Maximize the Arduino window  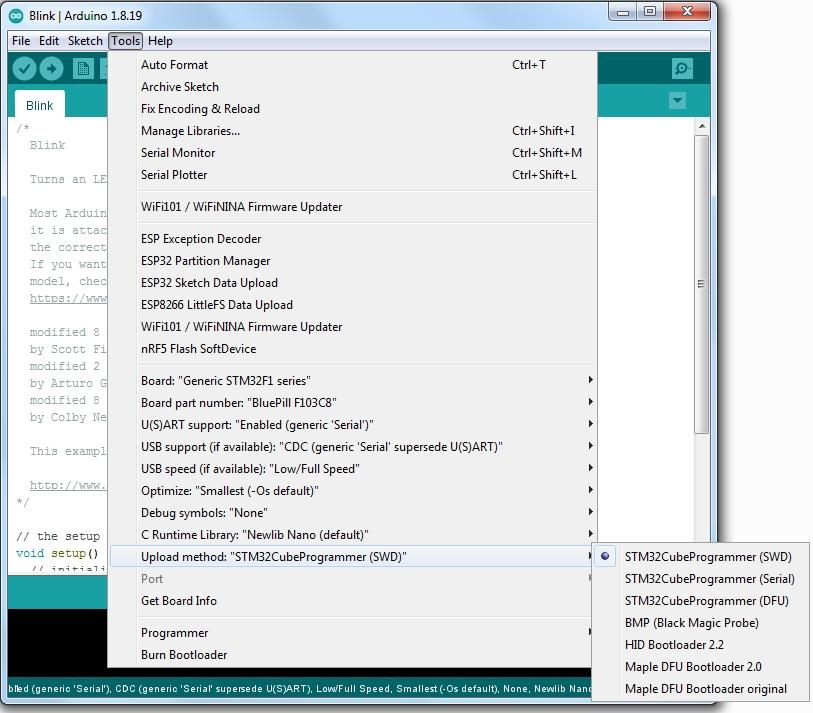(x=650, y=11)
